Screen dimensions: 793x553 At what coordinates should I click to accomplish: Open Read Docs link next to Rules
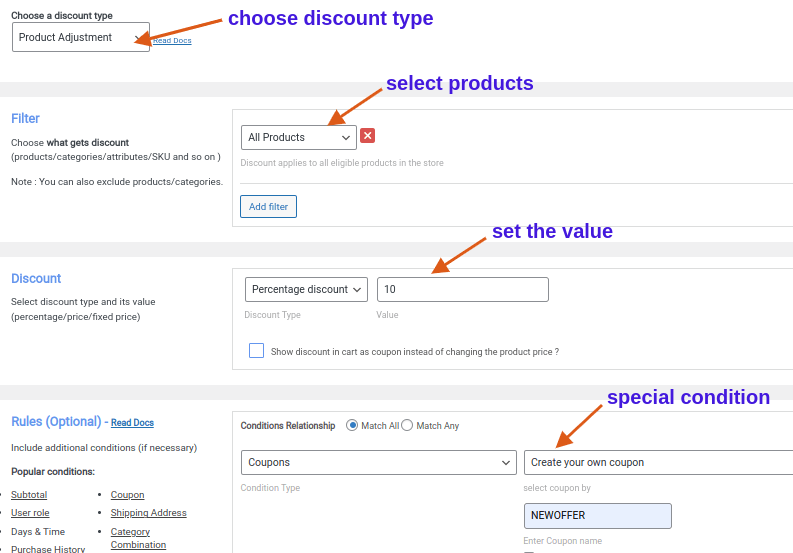(x=132, y=423)
